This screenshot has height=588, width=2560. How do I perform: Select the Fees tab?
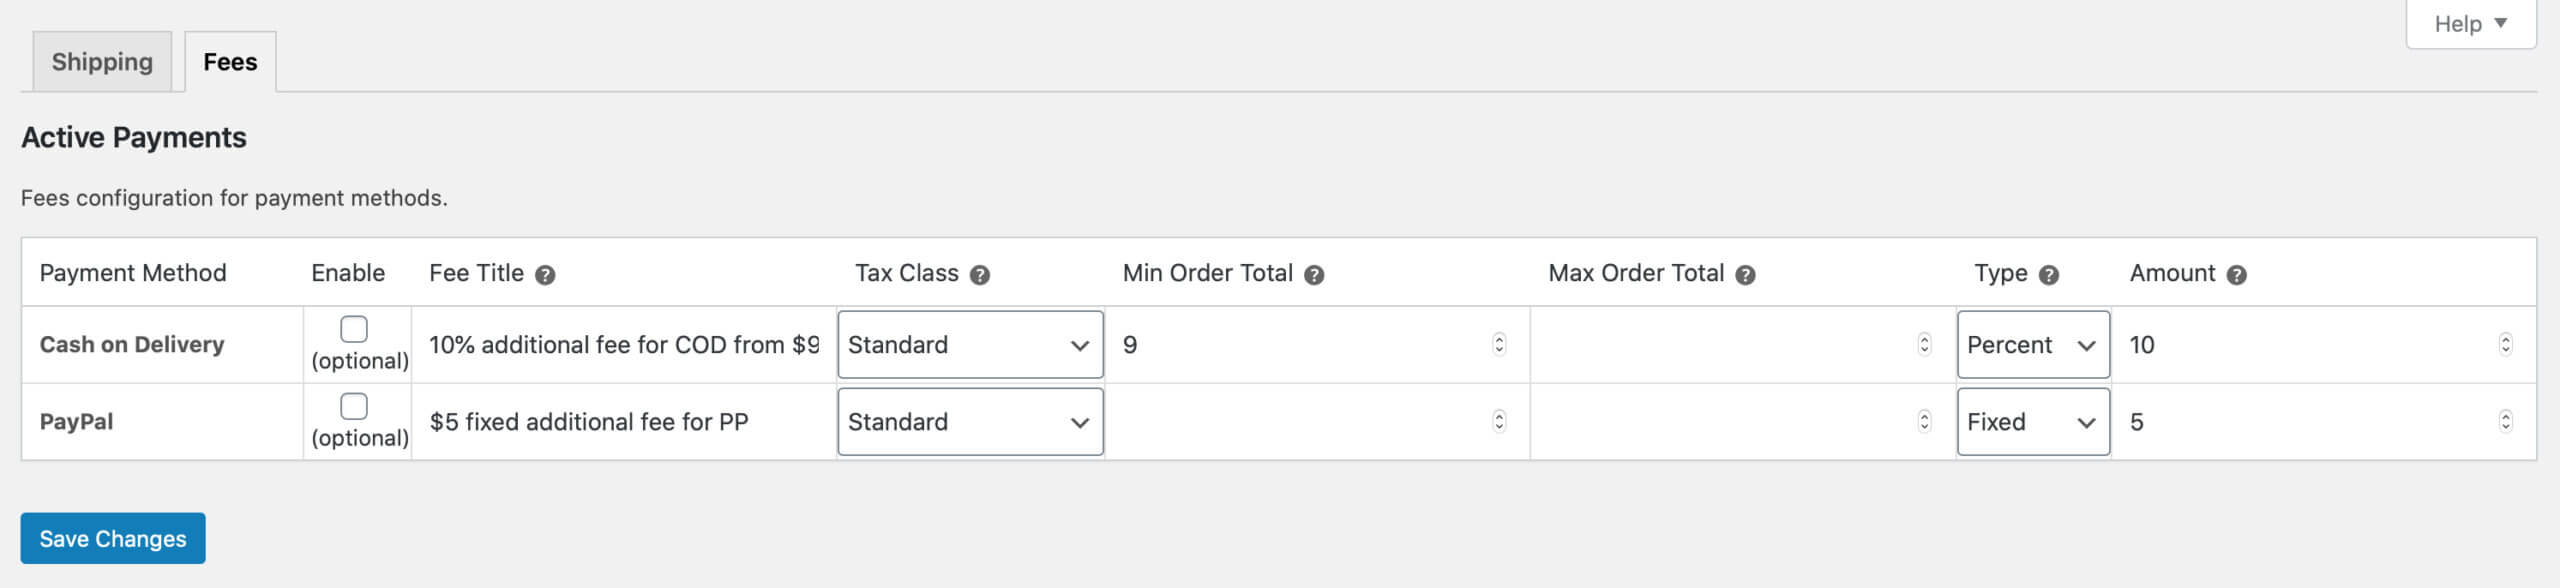tap(230, 62)
